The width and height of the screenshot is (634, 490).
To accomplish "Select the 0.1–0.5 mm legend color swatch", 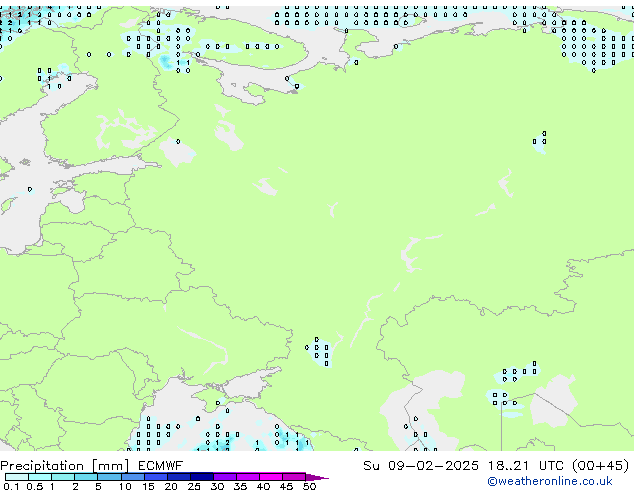I will (17, 477).
